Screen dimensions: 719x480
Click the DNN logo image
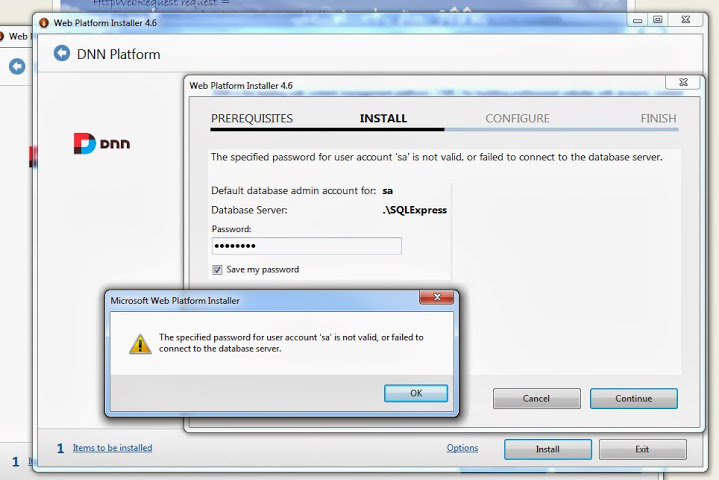pos(102,143)
